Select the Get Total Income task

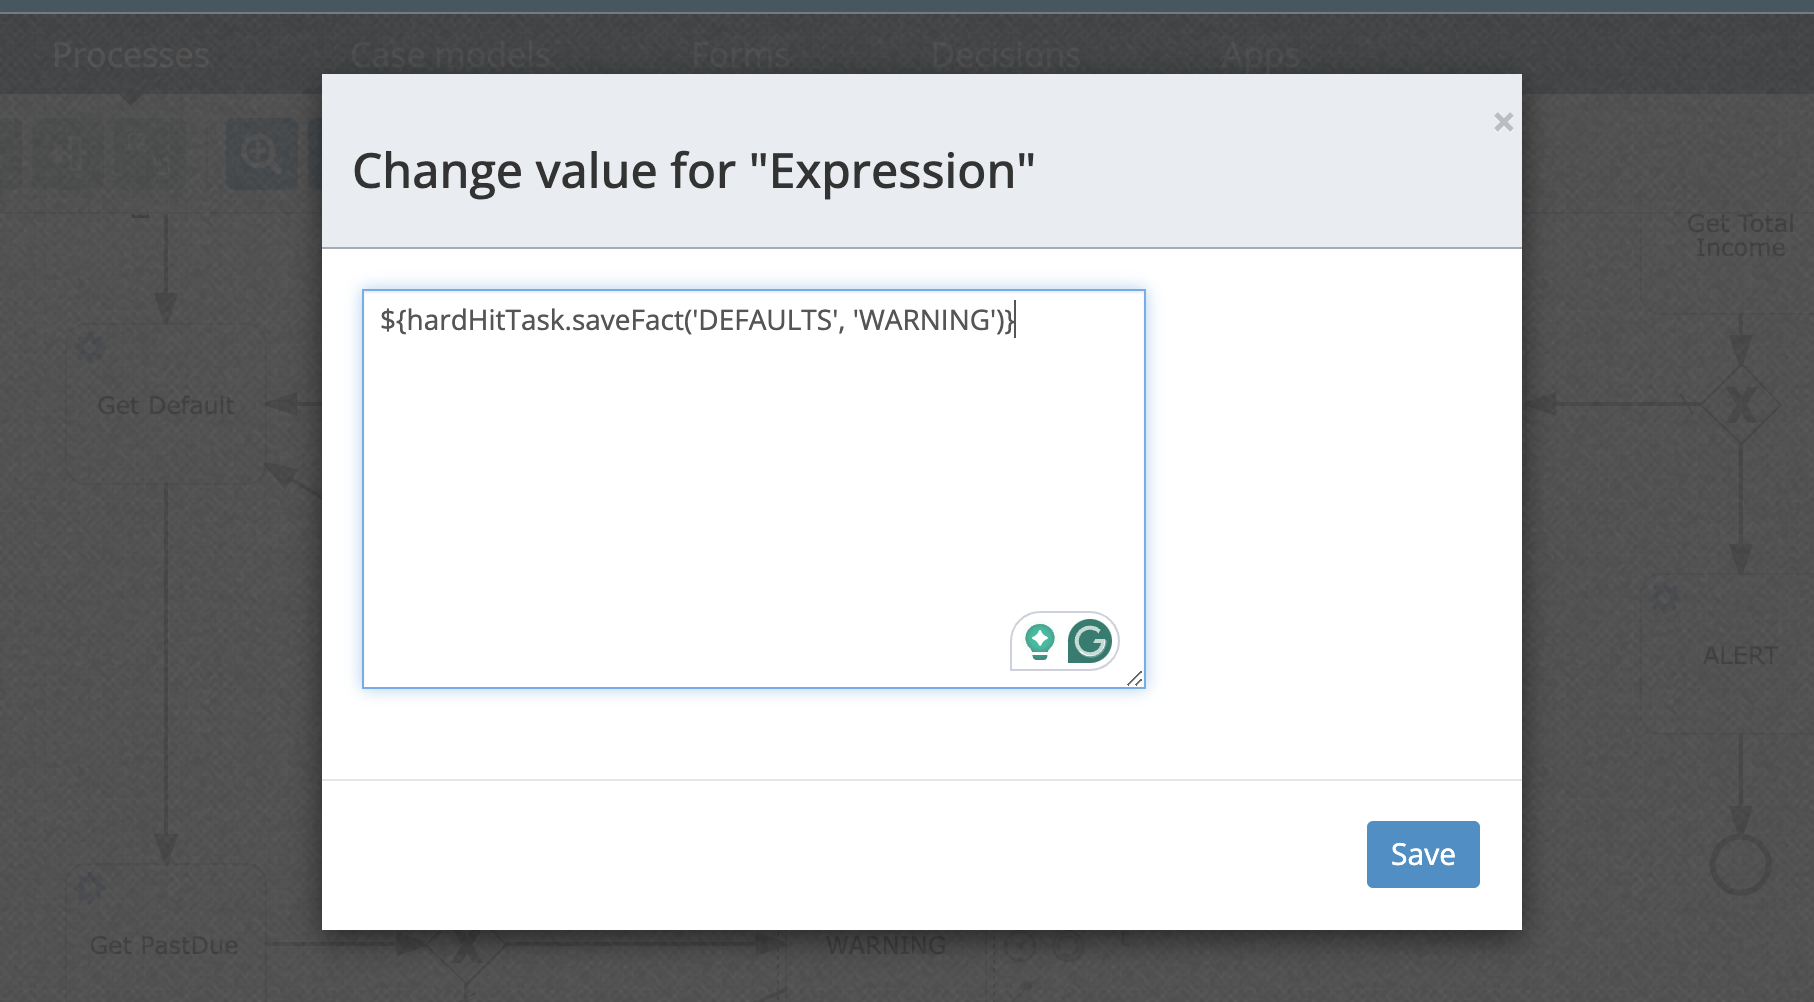coord(1740,236)
